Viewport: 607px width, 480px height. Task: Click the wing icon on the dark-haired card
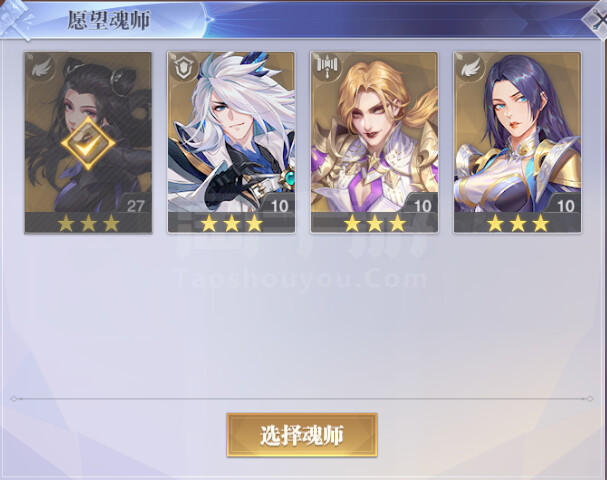pos(41,69)
